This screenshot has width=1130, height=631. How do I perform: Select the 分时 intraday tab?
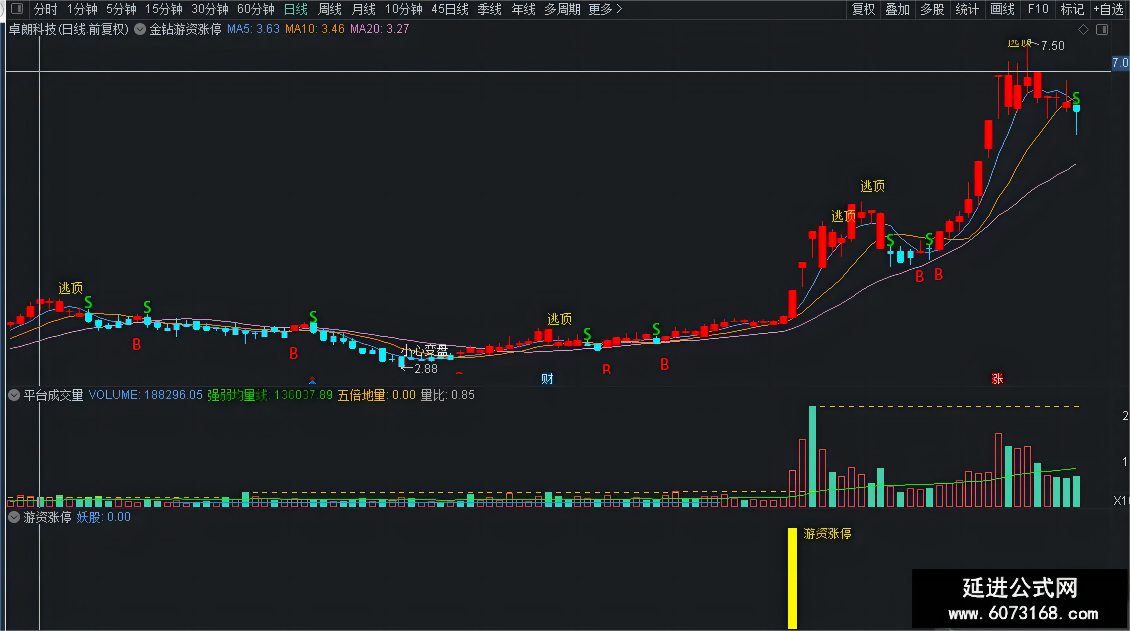[45, 9]
